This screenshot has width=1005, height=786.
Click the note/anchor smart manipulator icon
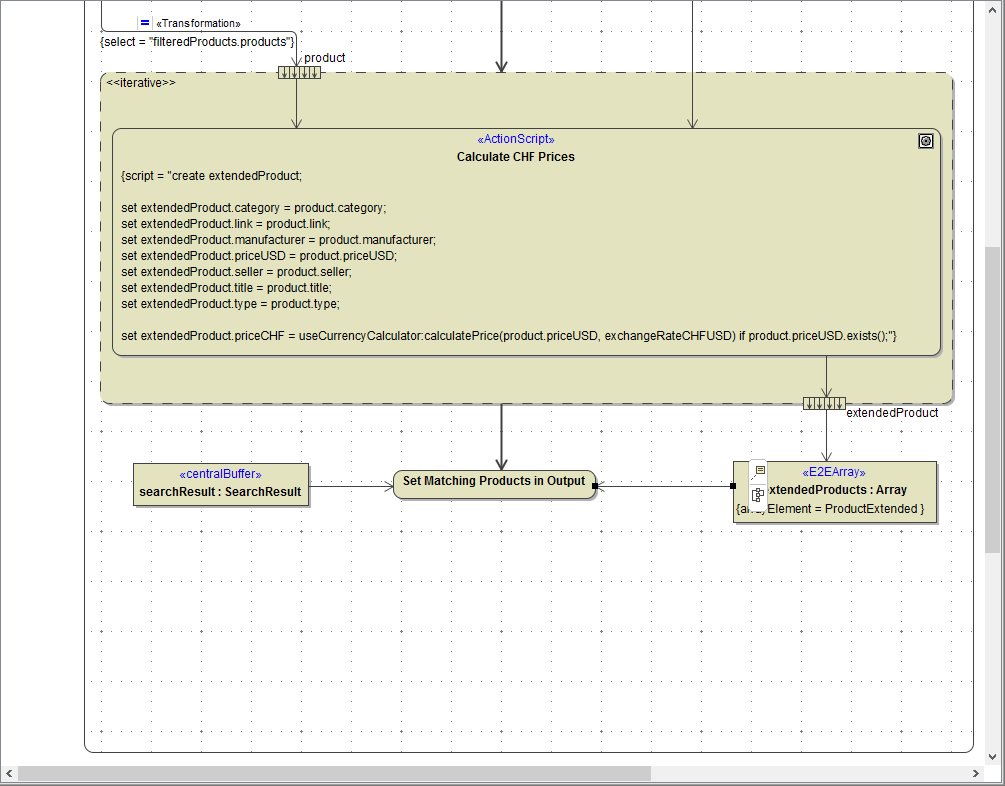758,472
